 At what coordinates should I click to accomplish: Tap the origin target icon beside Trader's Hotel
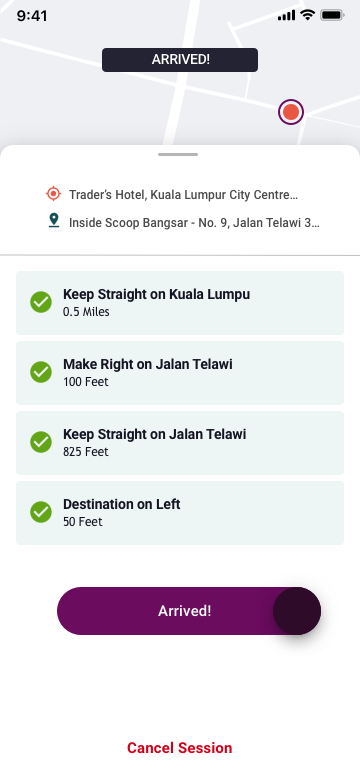click(53, 194)
